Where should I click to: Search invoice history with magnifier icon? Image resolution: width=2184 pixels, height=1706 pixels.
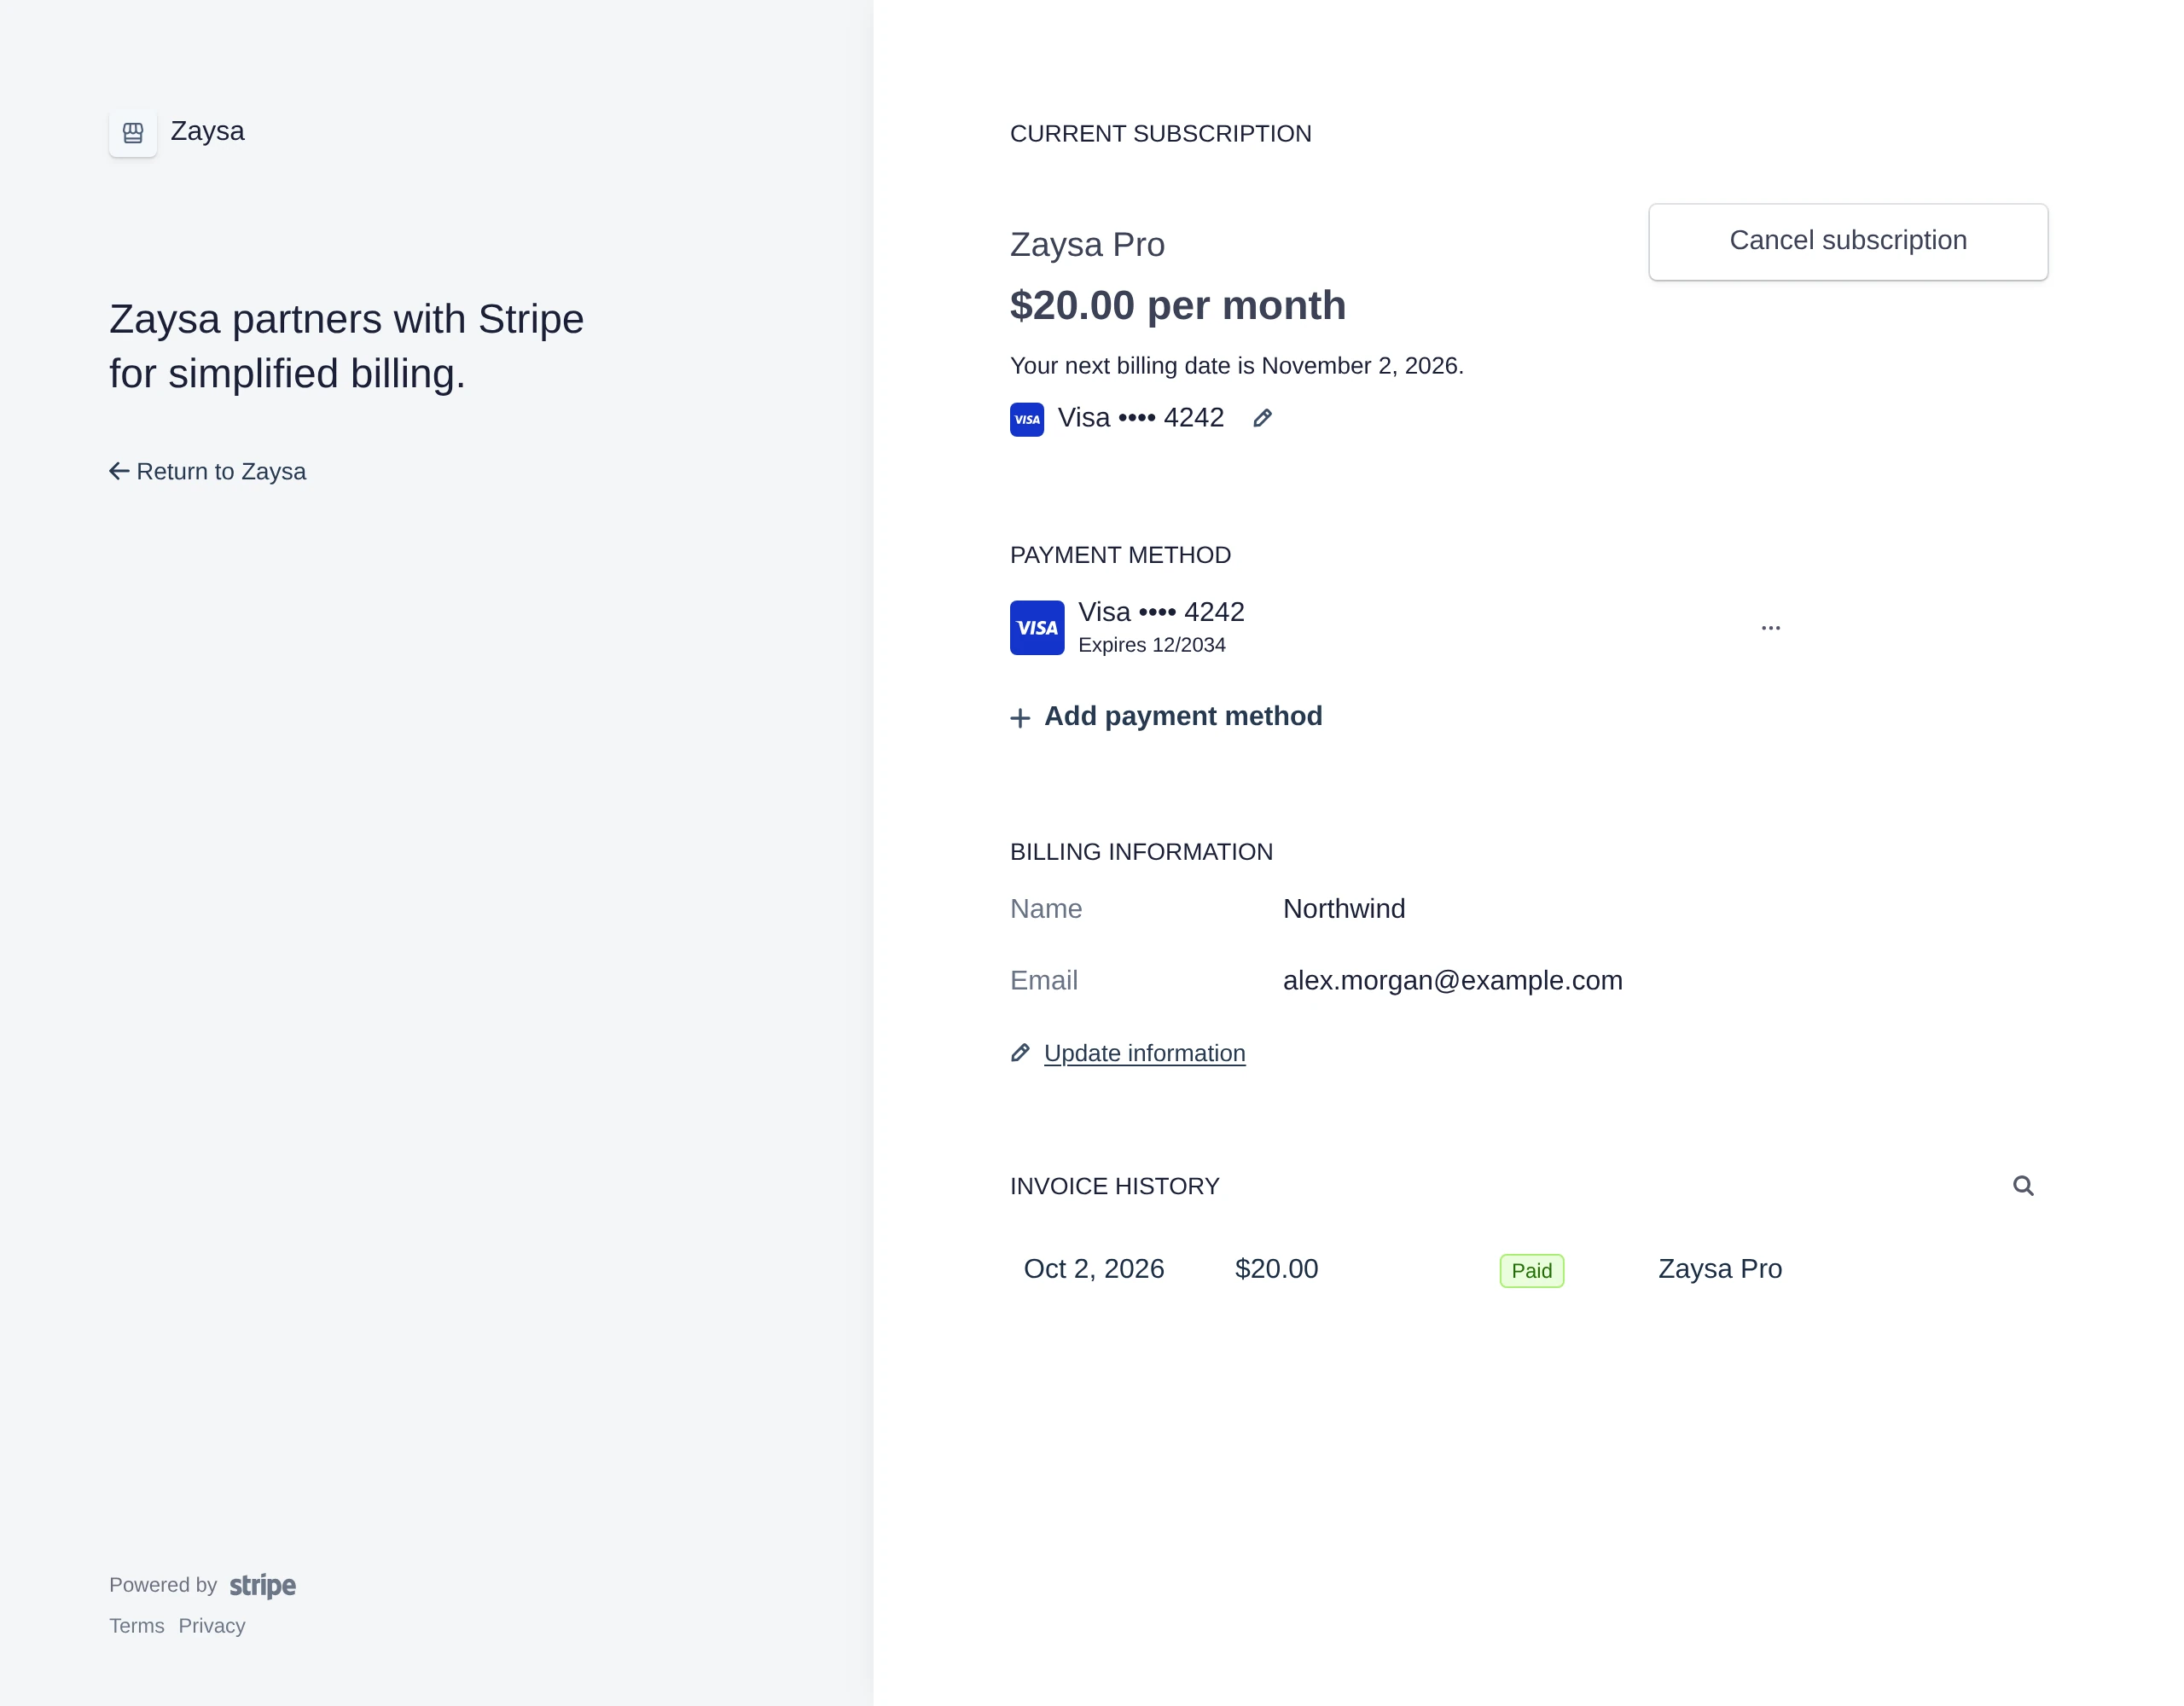click(x=2023, y=1186)
